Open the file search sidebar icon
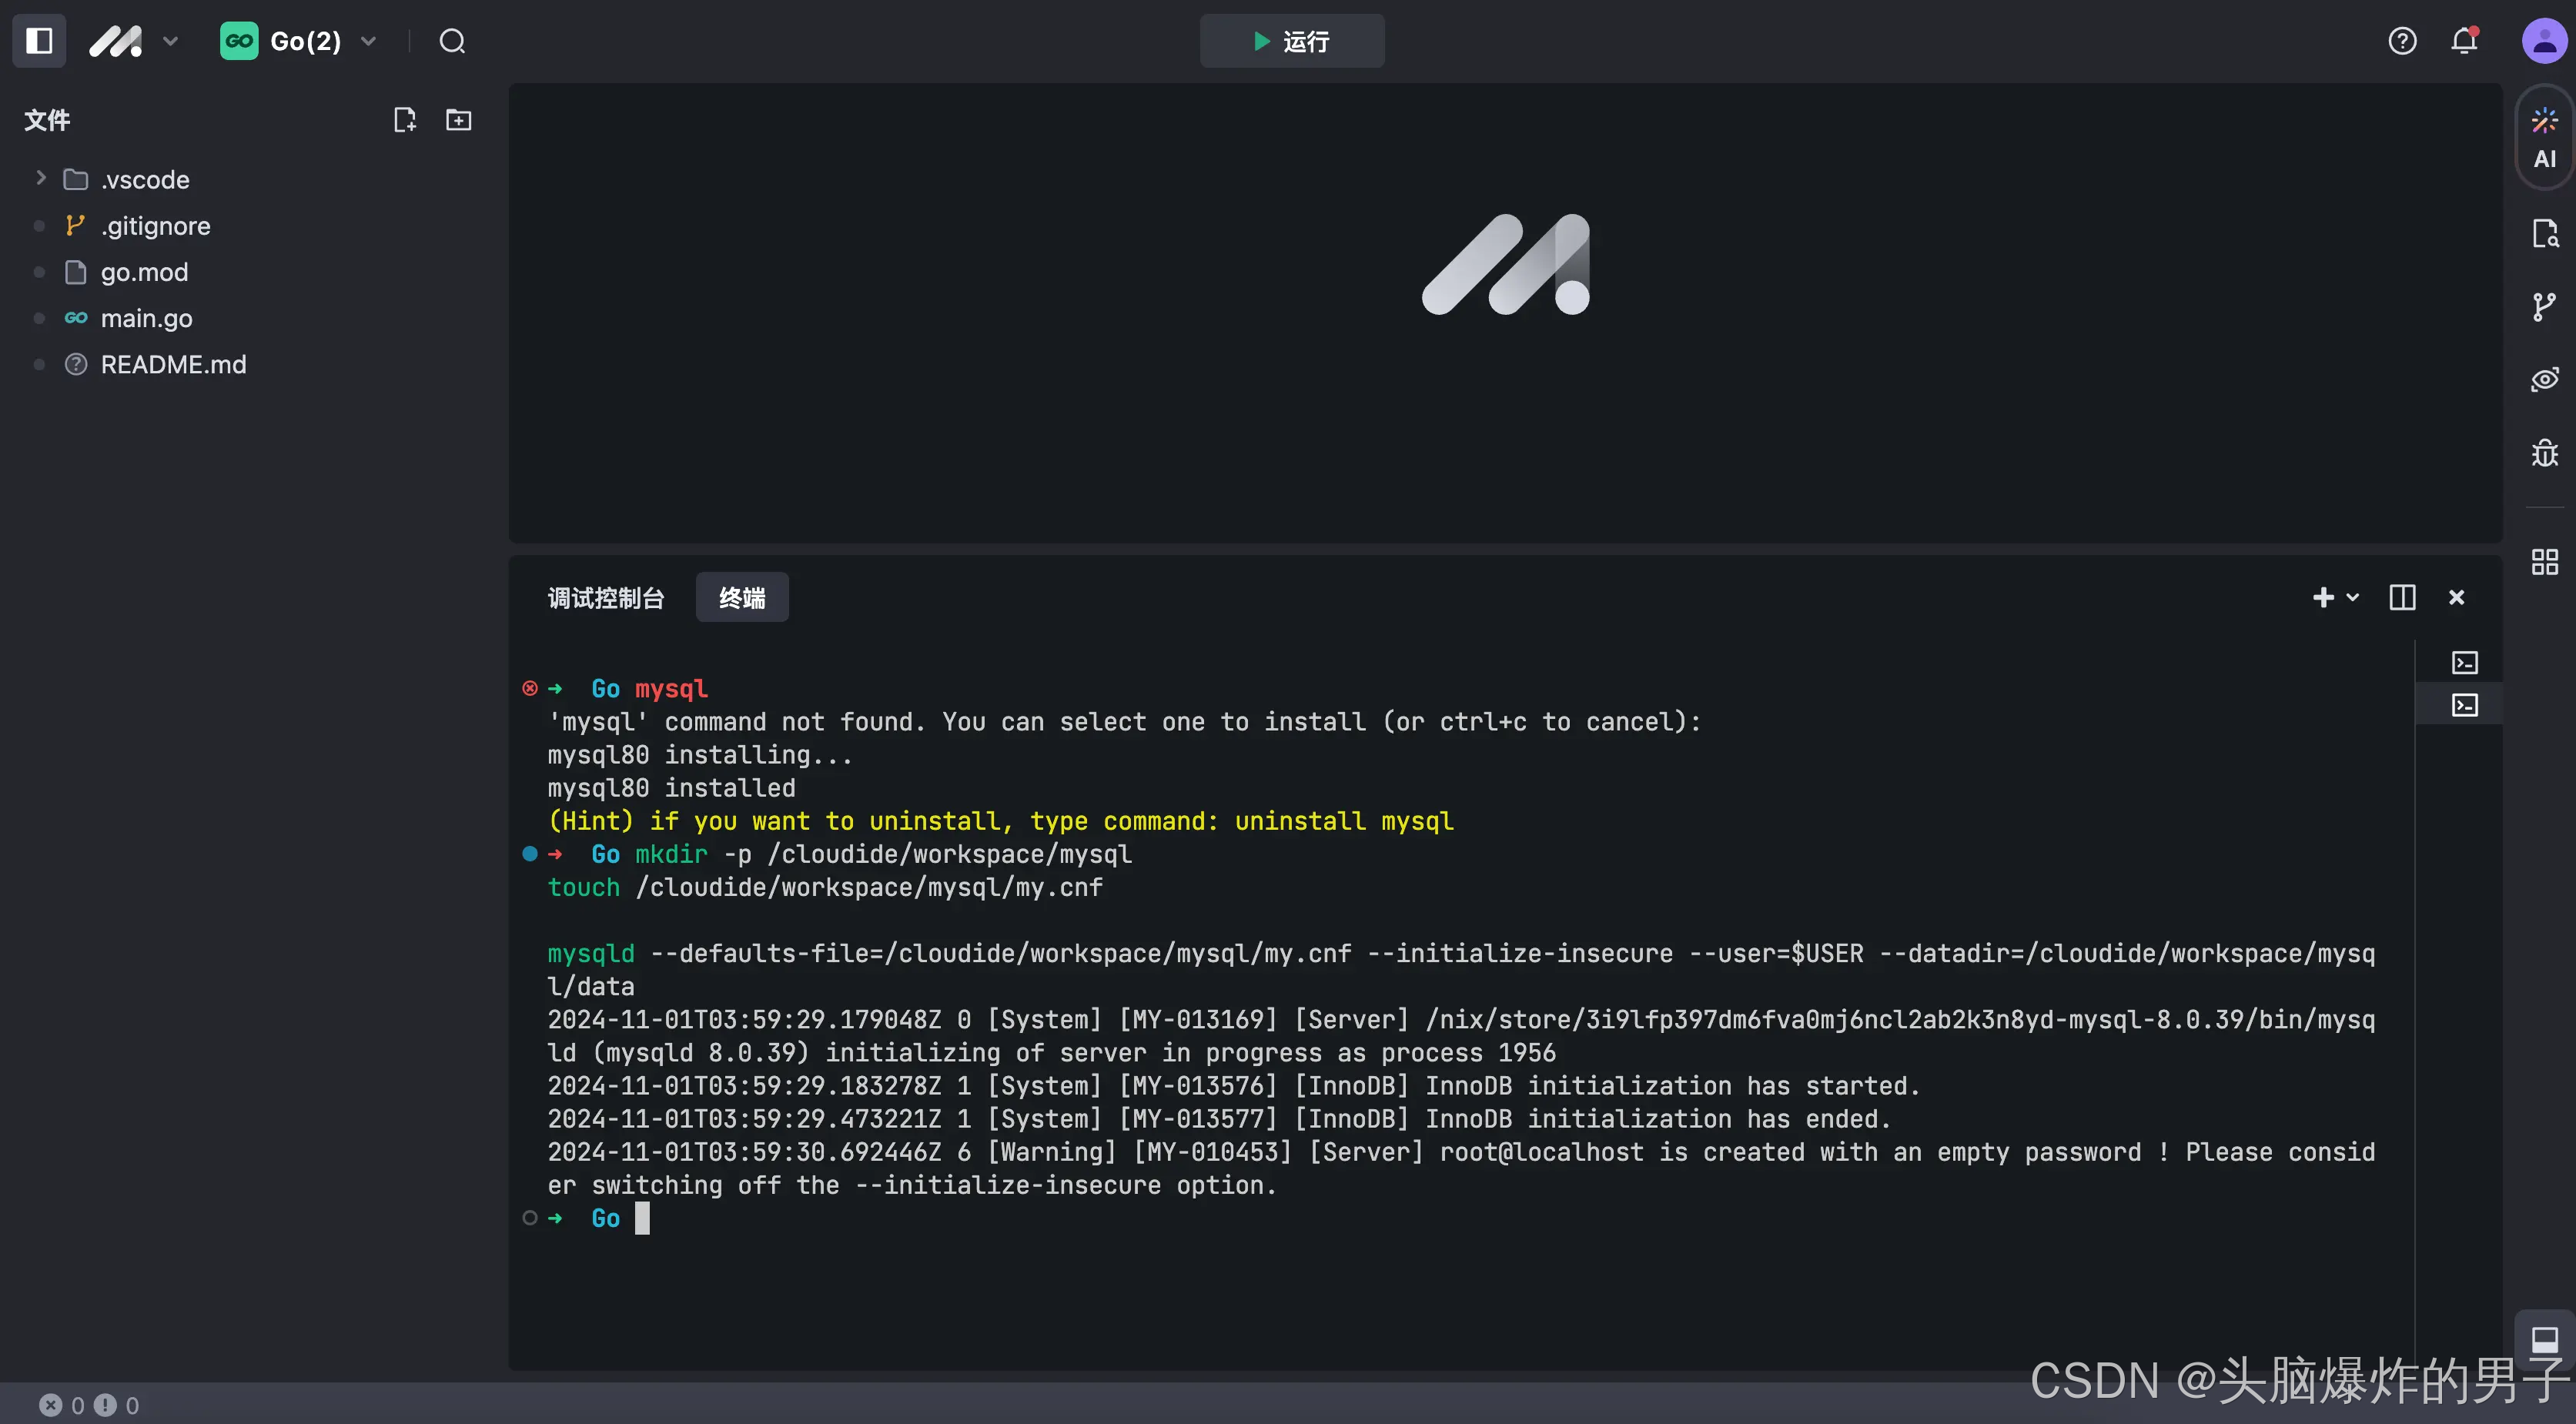Viewport: 2576px width, 1424px height. click(2544, 233)
